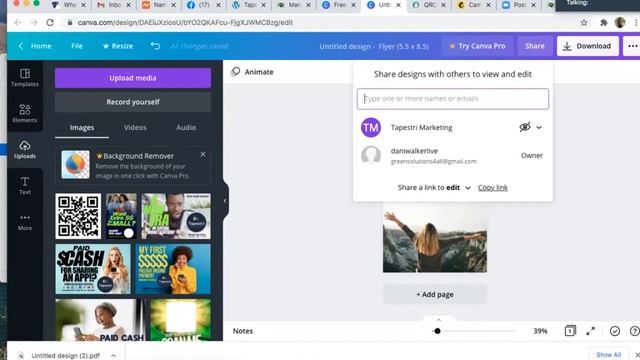Select the woman with arms outstretched photo
640x360 pixels.
(x=435, y=238)
